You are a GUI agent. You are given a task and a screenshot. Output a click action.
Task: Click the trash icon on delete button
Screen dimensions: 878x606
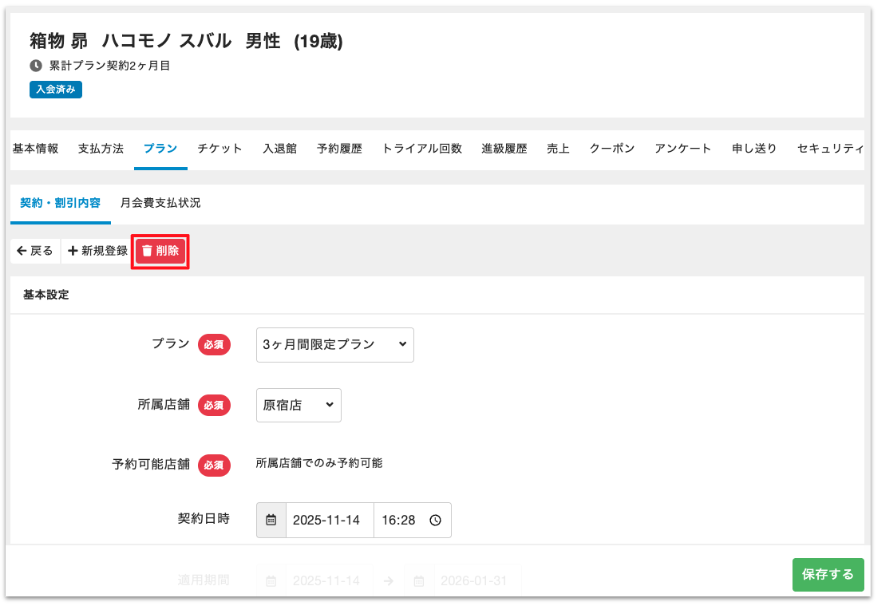pos(147,251)
